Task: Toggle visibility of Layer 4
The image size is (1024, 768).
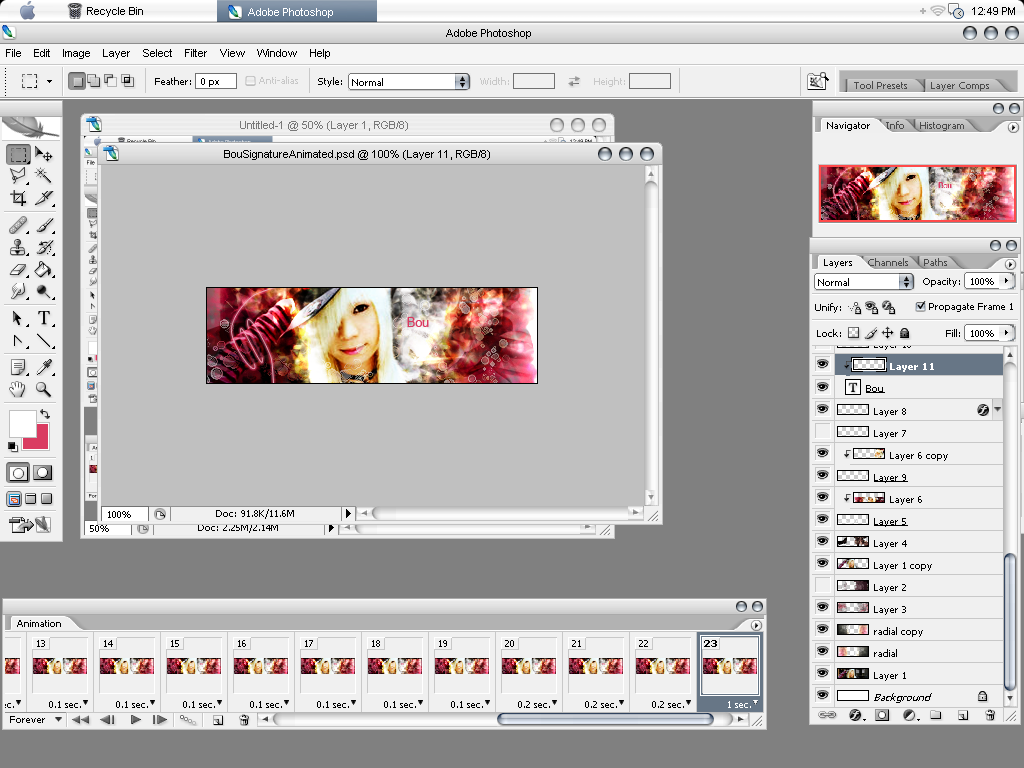Action: click(823, 541)
